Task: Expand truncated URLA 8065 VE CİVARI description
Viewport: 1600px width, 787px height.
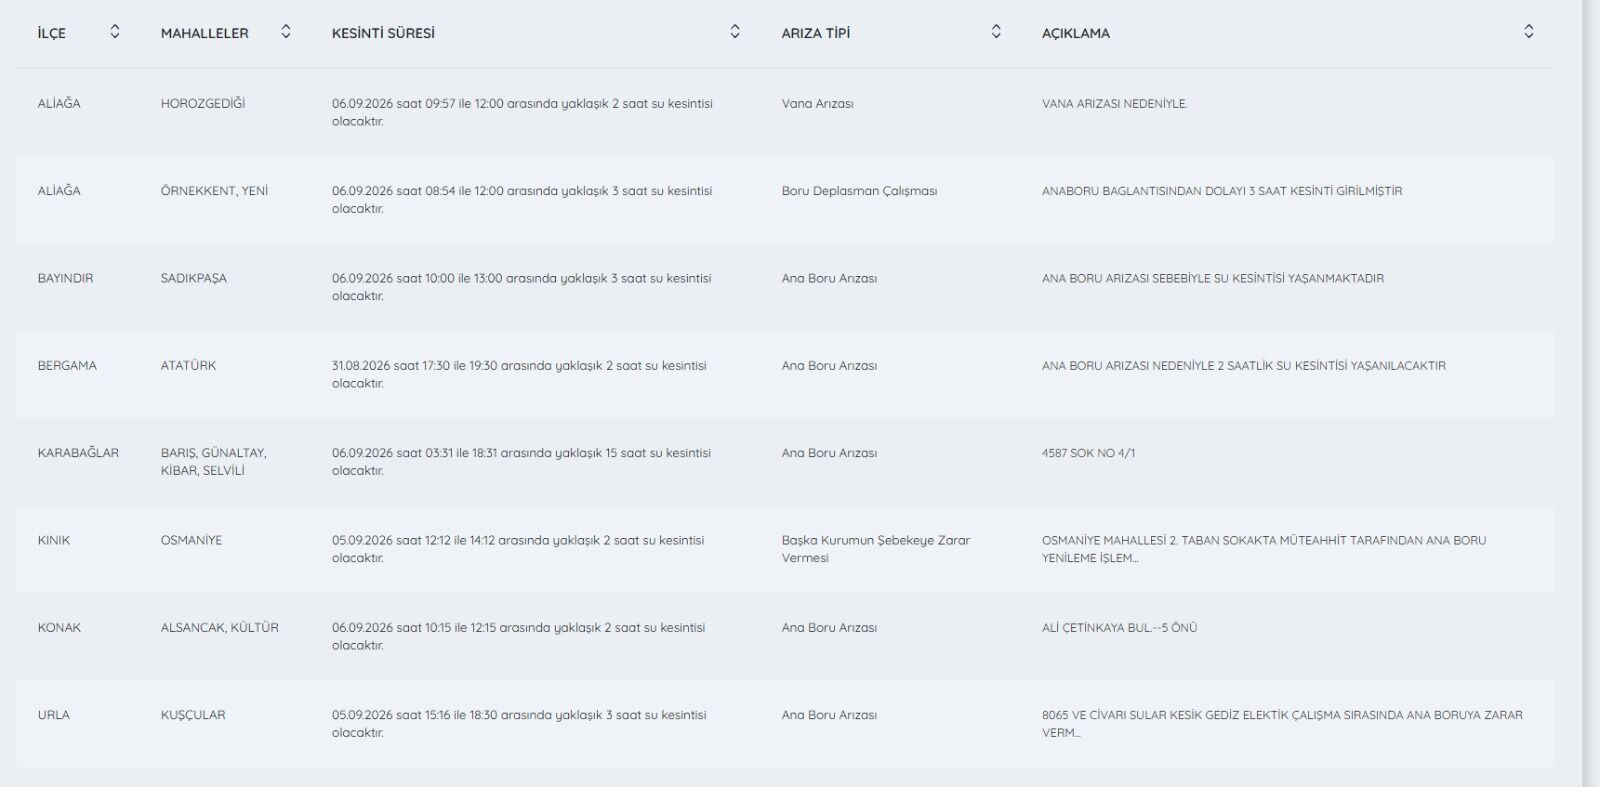Action: [1282, 724]
